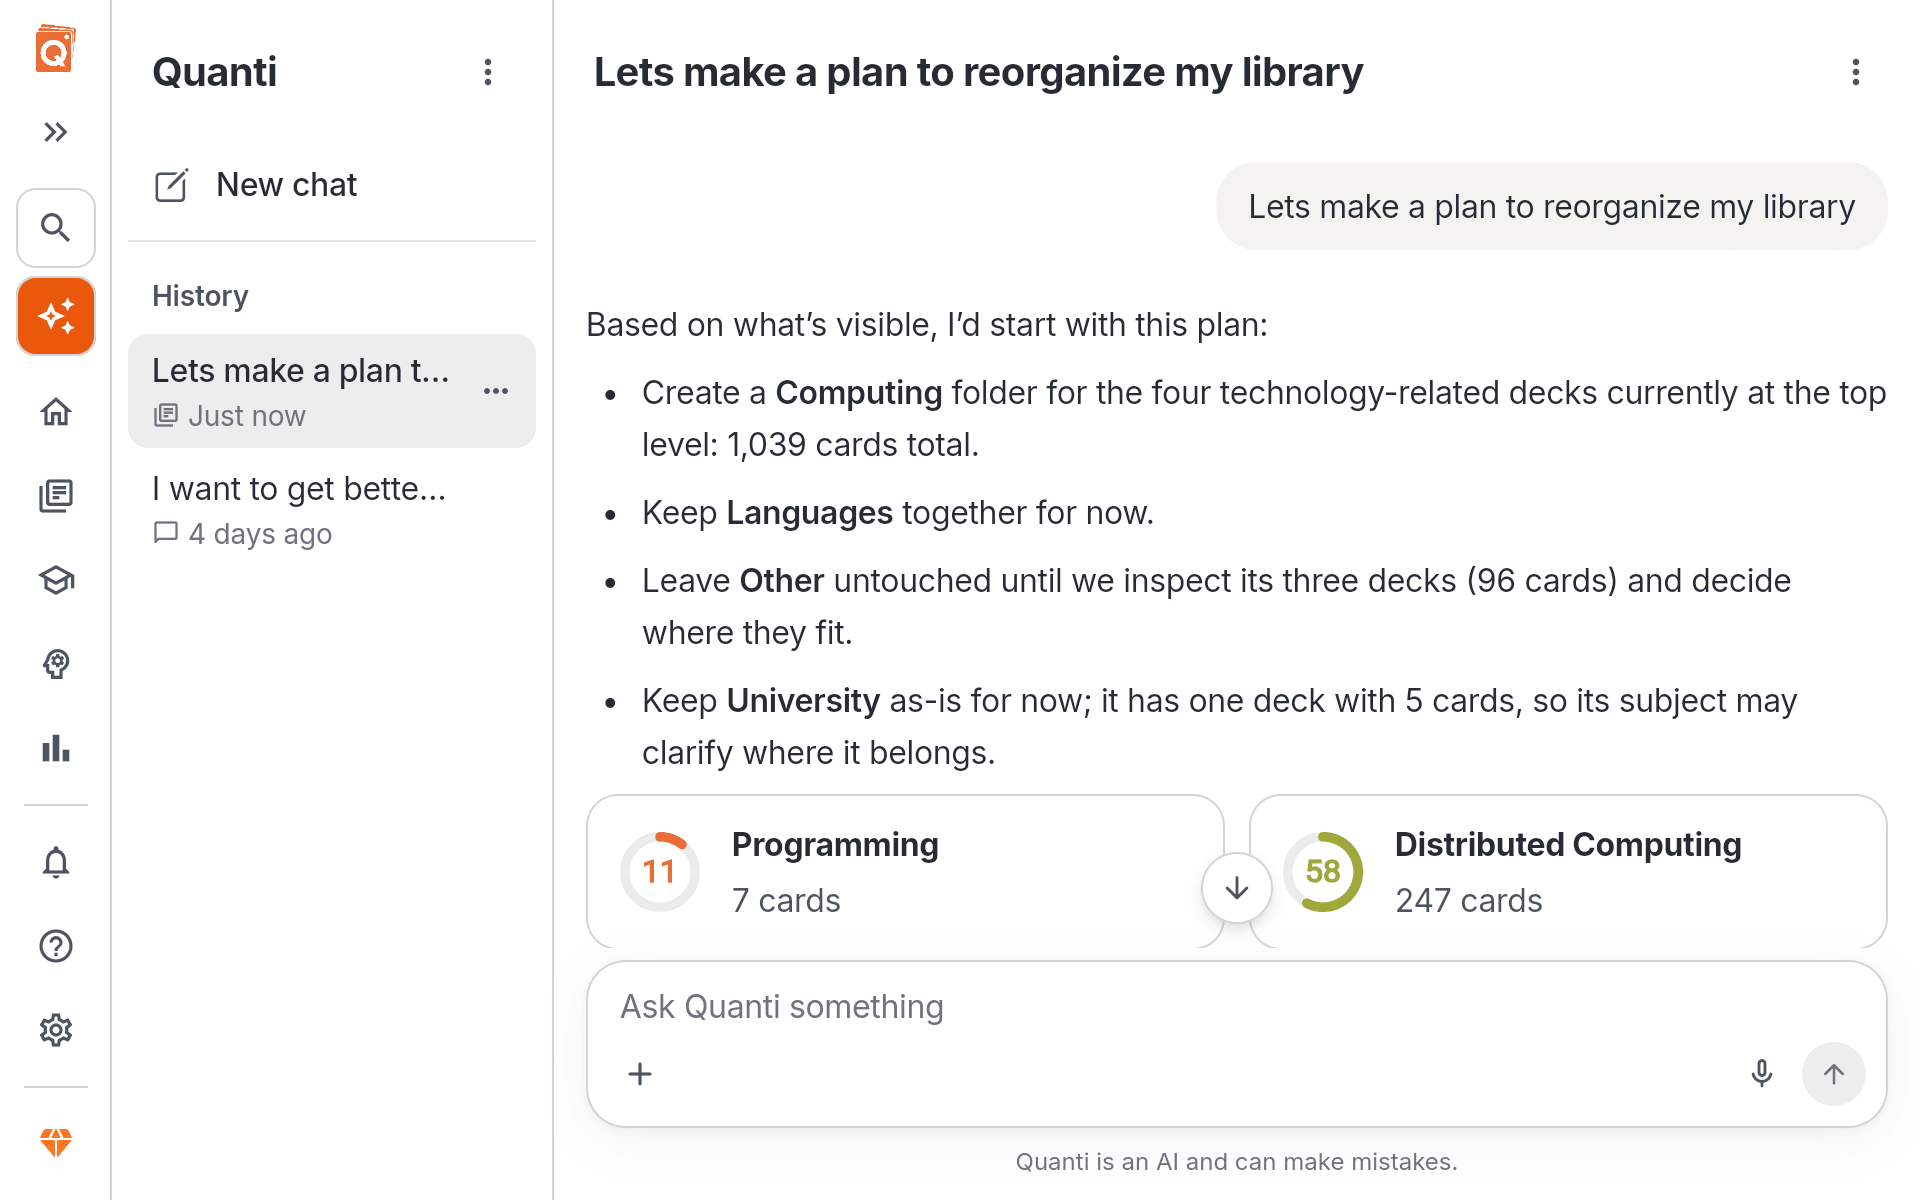The image size is (1920, 1200).
Task: Click the 'History' section label
Action: [x=200, y=296]
